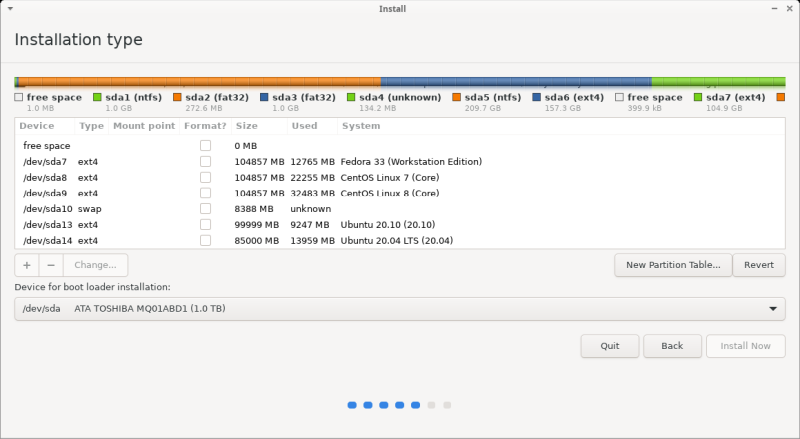Click the 12765 MB used cell
The width and height of the screenshot is (800, 439).
[x=312, y=161]
